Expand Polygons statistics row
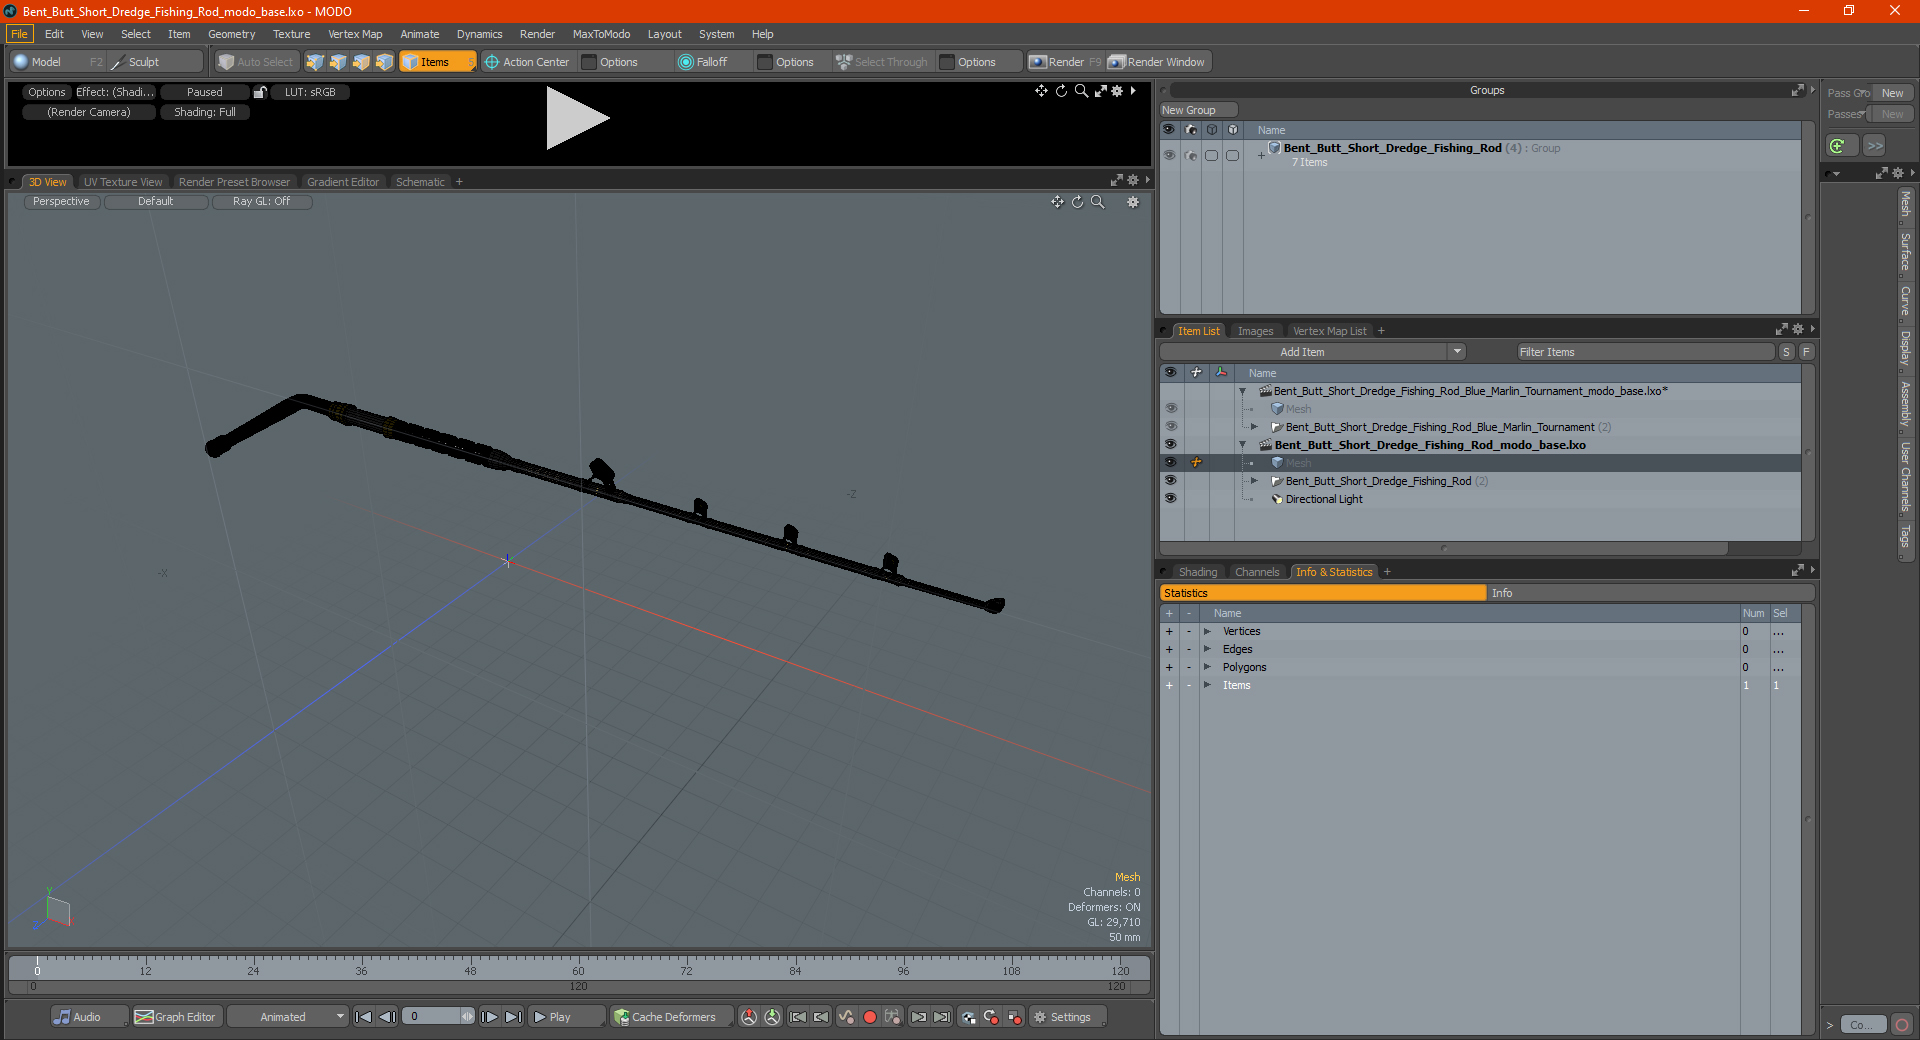The image size is (1920, 1040). pyautogui.click(x=1207, y=667)
